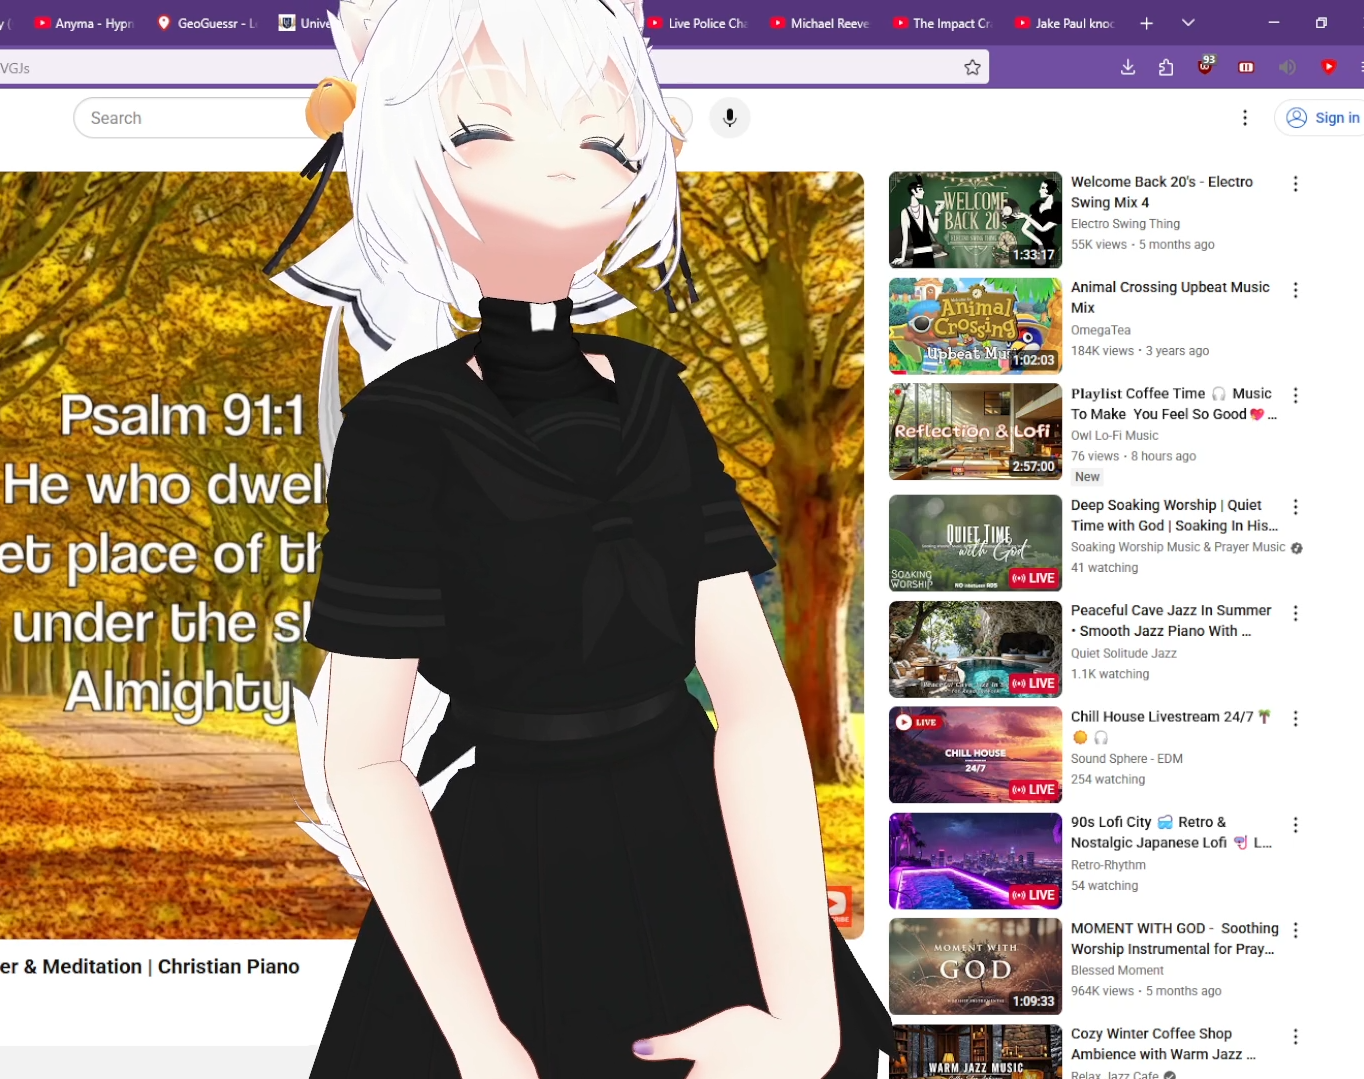Play Moment With God thumbnail
1364x1079 pixels.
[975, 967]
